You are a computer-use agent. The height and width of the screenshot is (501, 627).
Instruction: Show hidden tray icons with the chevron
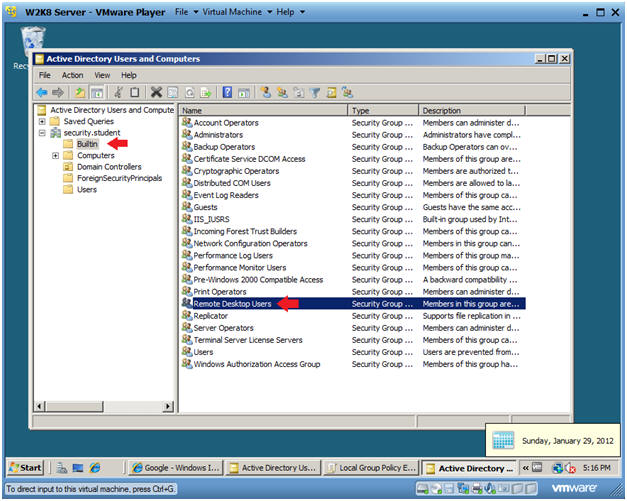[x=525, y=468]
